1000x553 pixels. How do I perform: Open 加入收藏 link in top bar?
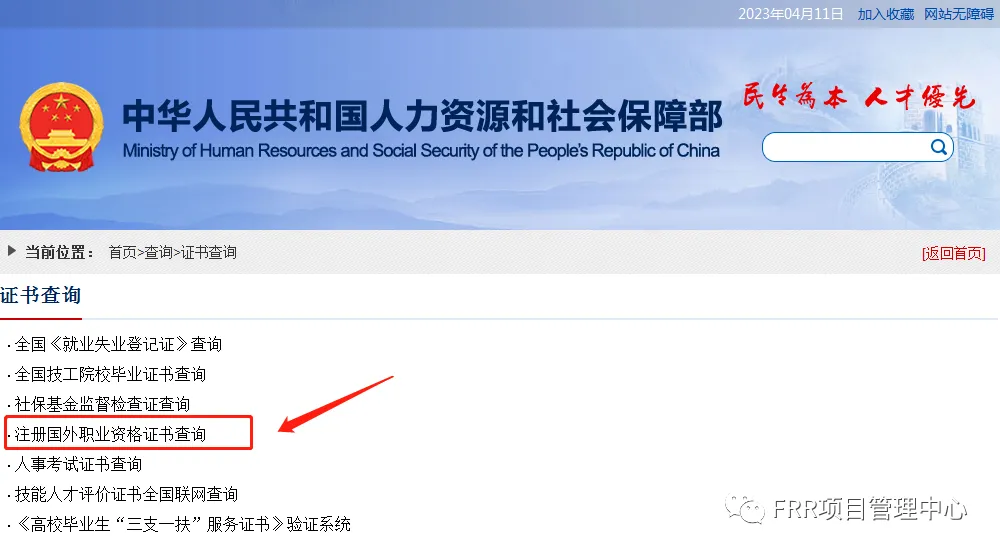click(885, 14)
